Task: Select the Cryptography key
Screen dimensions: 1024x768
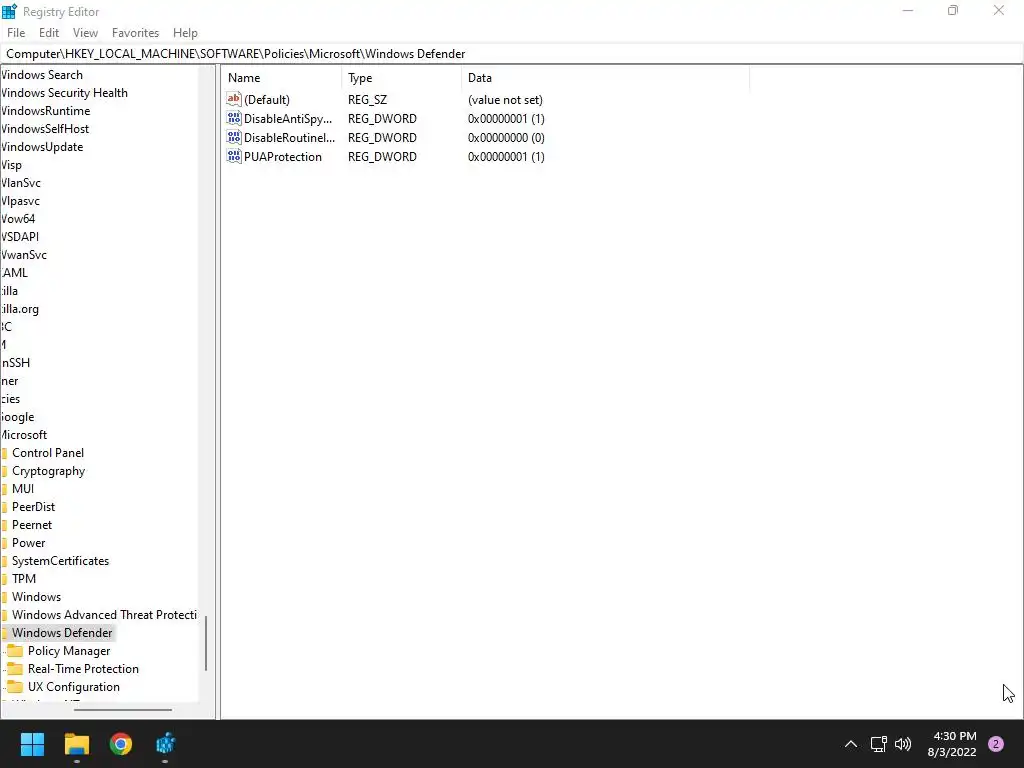Action: tap(48, 471)
